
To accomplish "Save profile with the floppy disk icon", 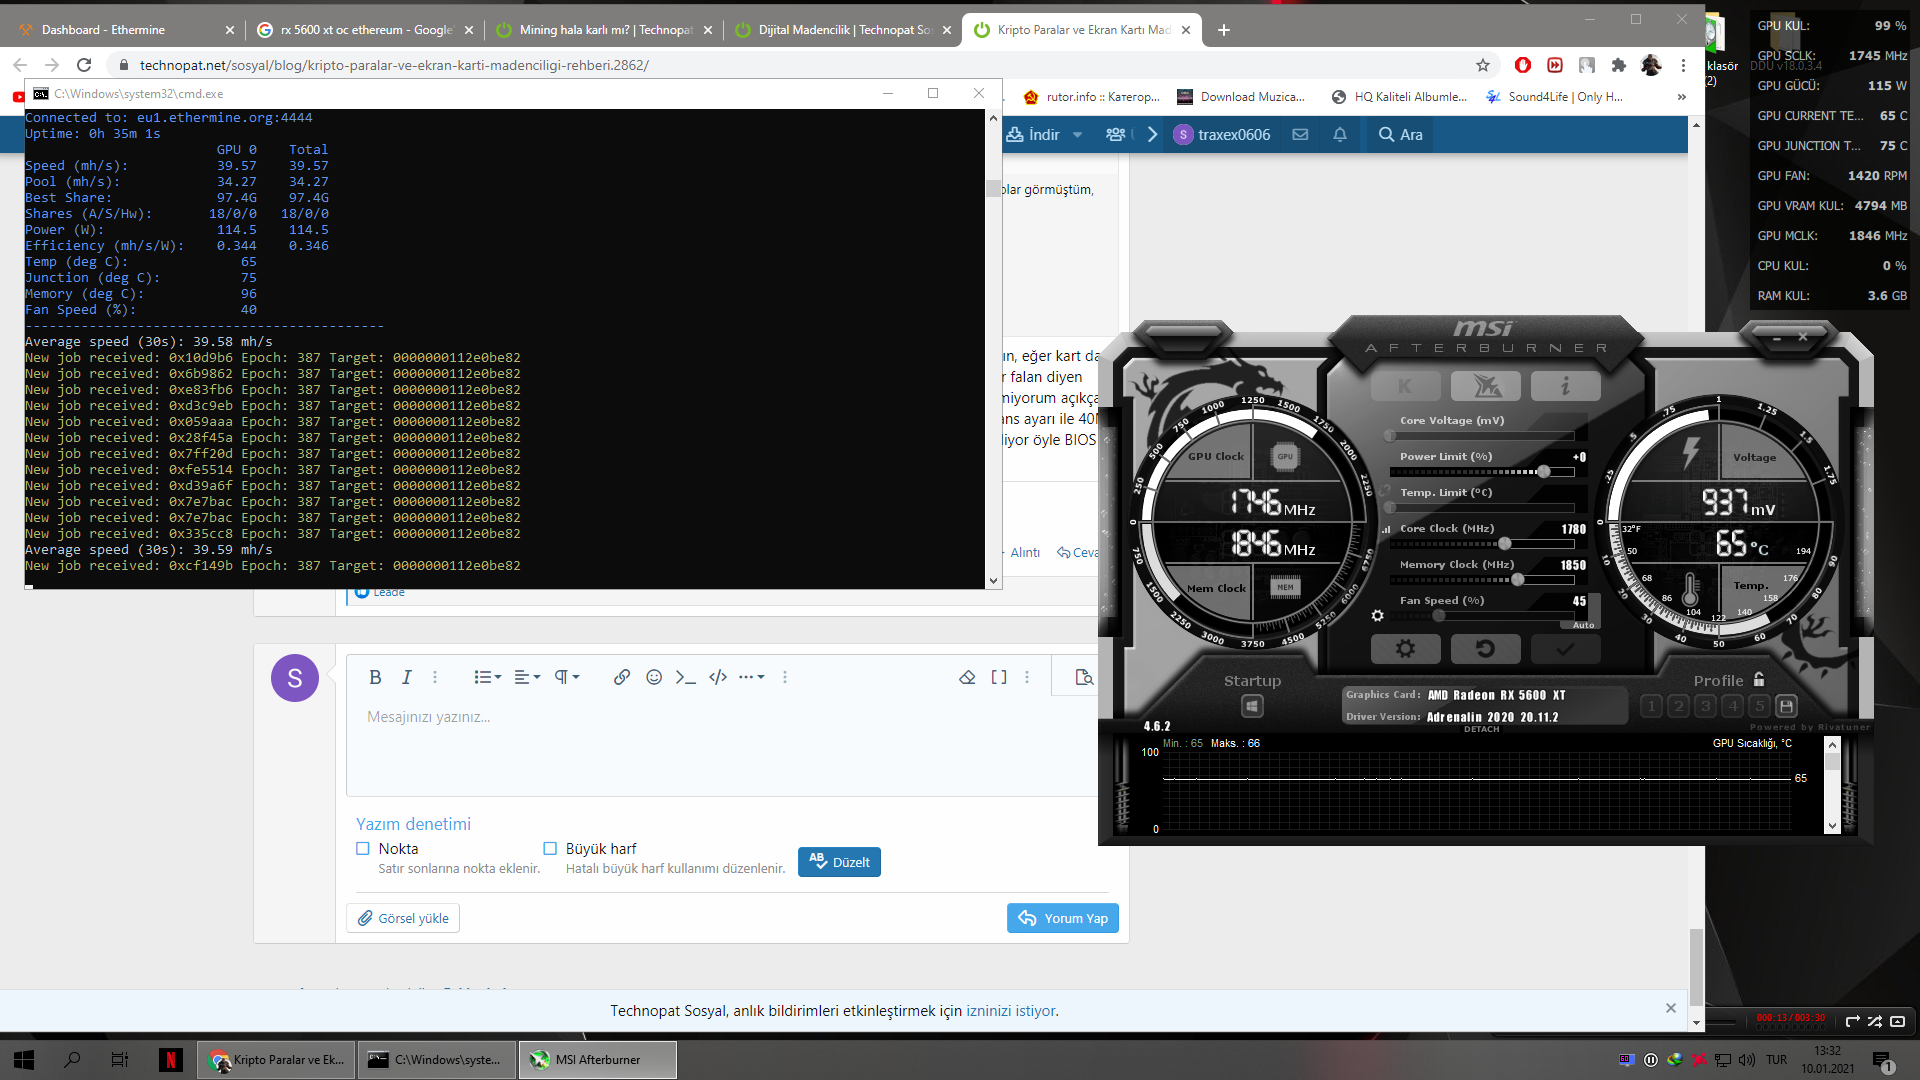I will tap(1786, 706).
